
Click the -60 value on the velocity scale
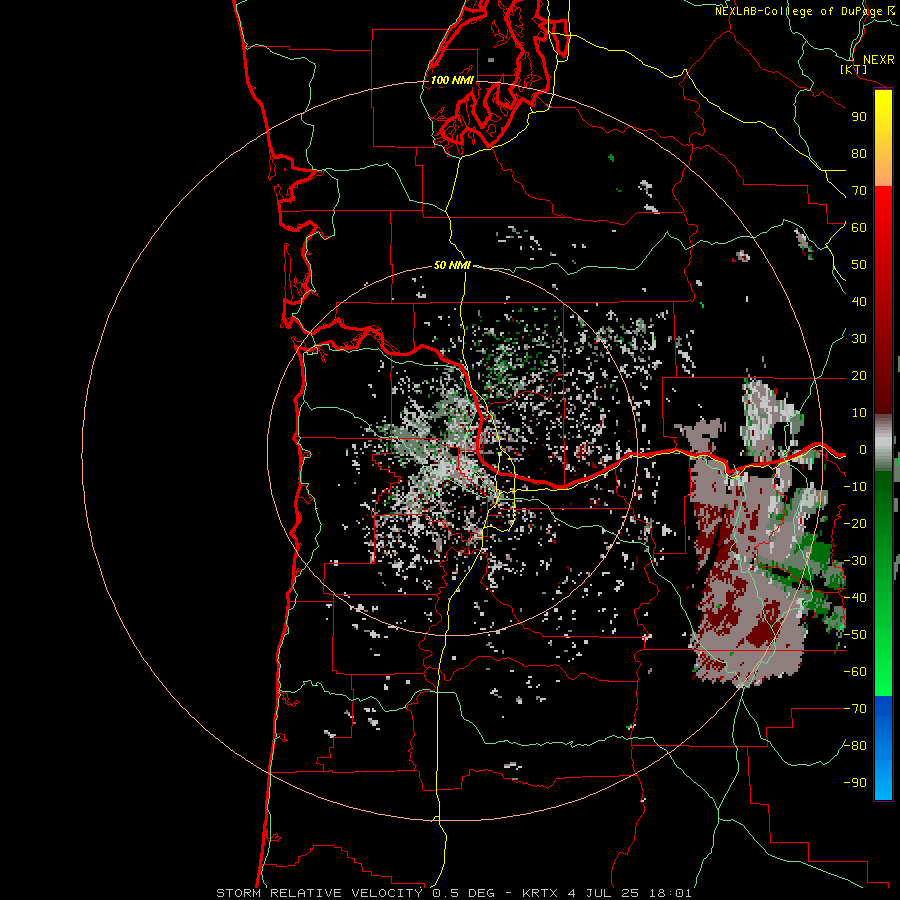855,672
